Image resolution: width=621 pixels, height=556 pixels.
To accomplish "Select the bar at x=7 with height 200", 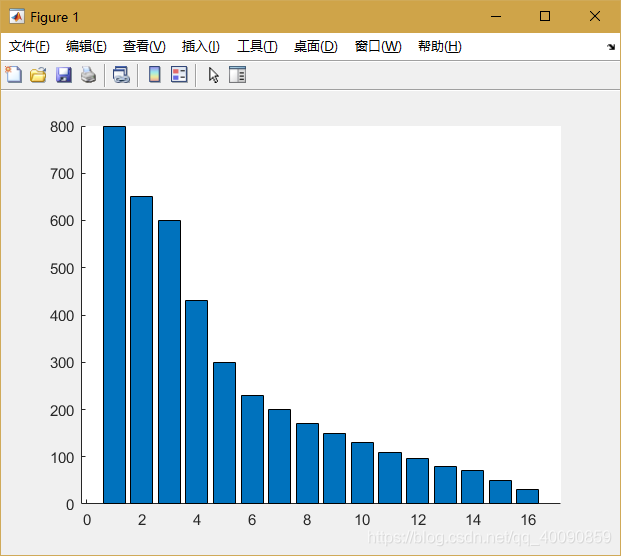I will 280,457.
